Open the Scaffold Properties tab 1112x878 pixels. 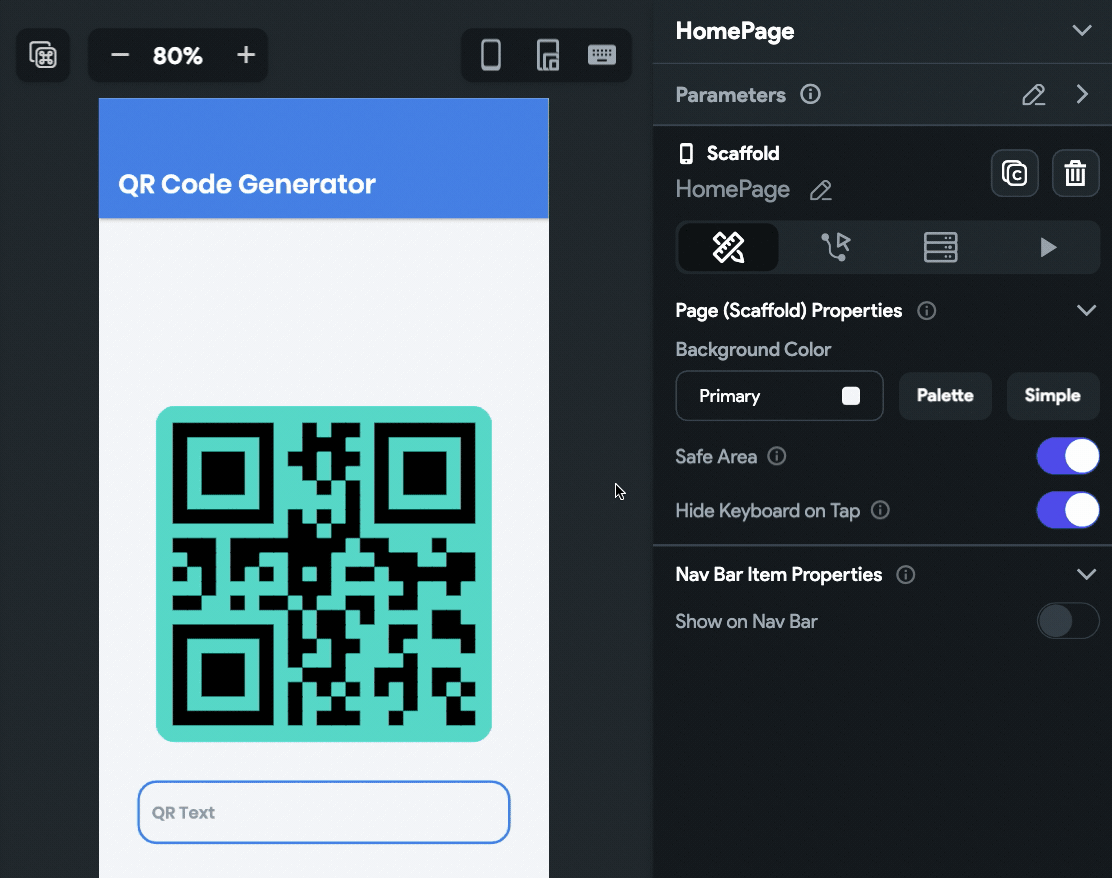click(x=728, y=247)
